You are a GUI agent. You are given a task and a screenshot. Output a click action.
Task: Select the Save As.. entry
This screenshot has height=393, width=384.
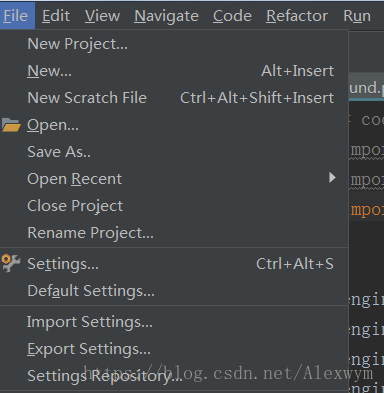pos(174,152)
